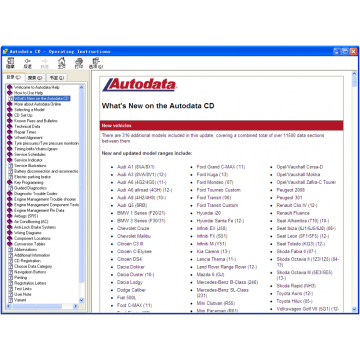Click the Chevrolet Cruze list entry
360x360 pixels.
[x=133, y=228]
